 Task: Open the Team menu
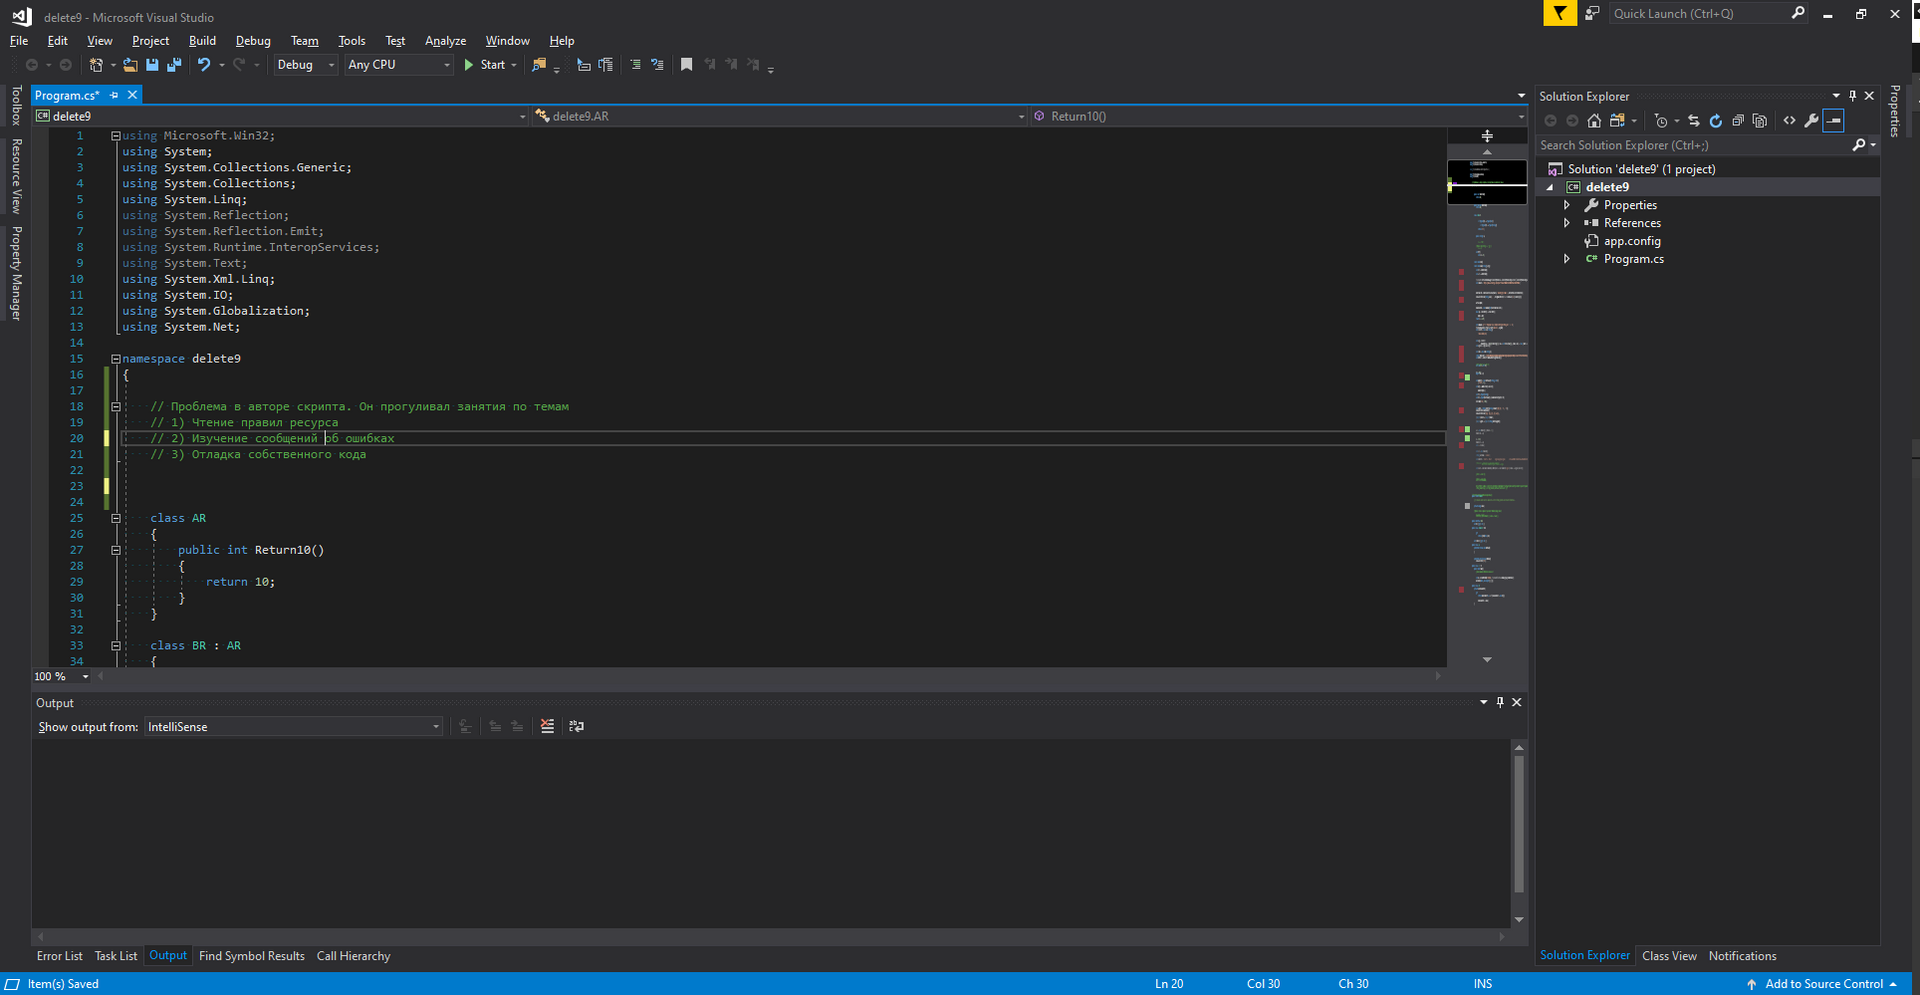(304, 41)
